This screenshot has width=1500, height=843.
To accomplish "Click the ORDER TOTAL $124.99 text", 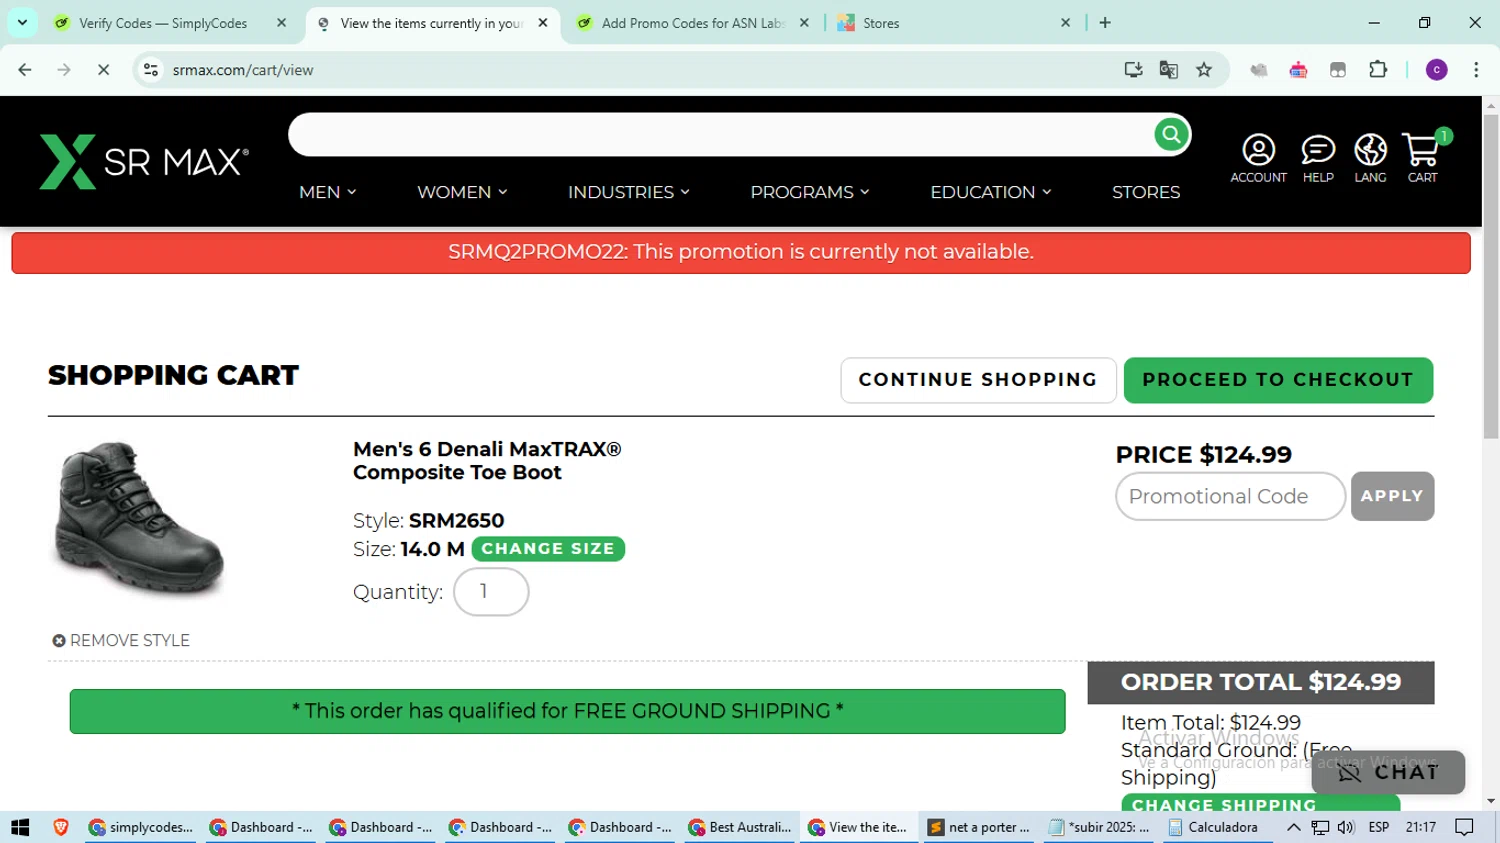I will [x=1261, y=682].
